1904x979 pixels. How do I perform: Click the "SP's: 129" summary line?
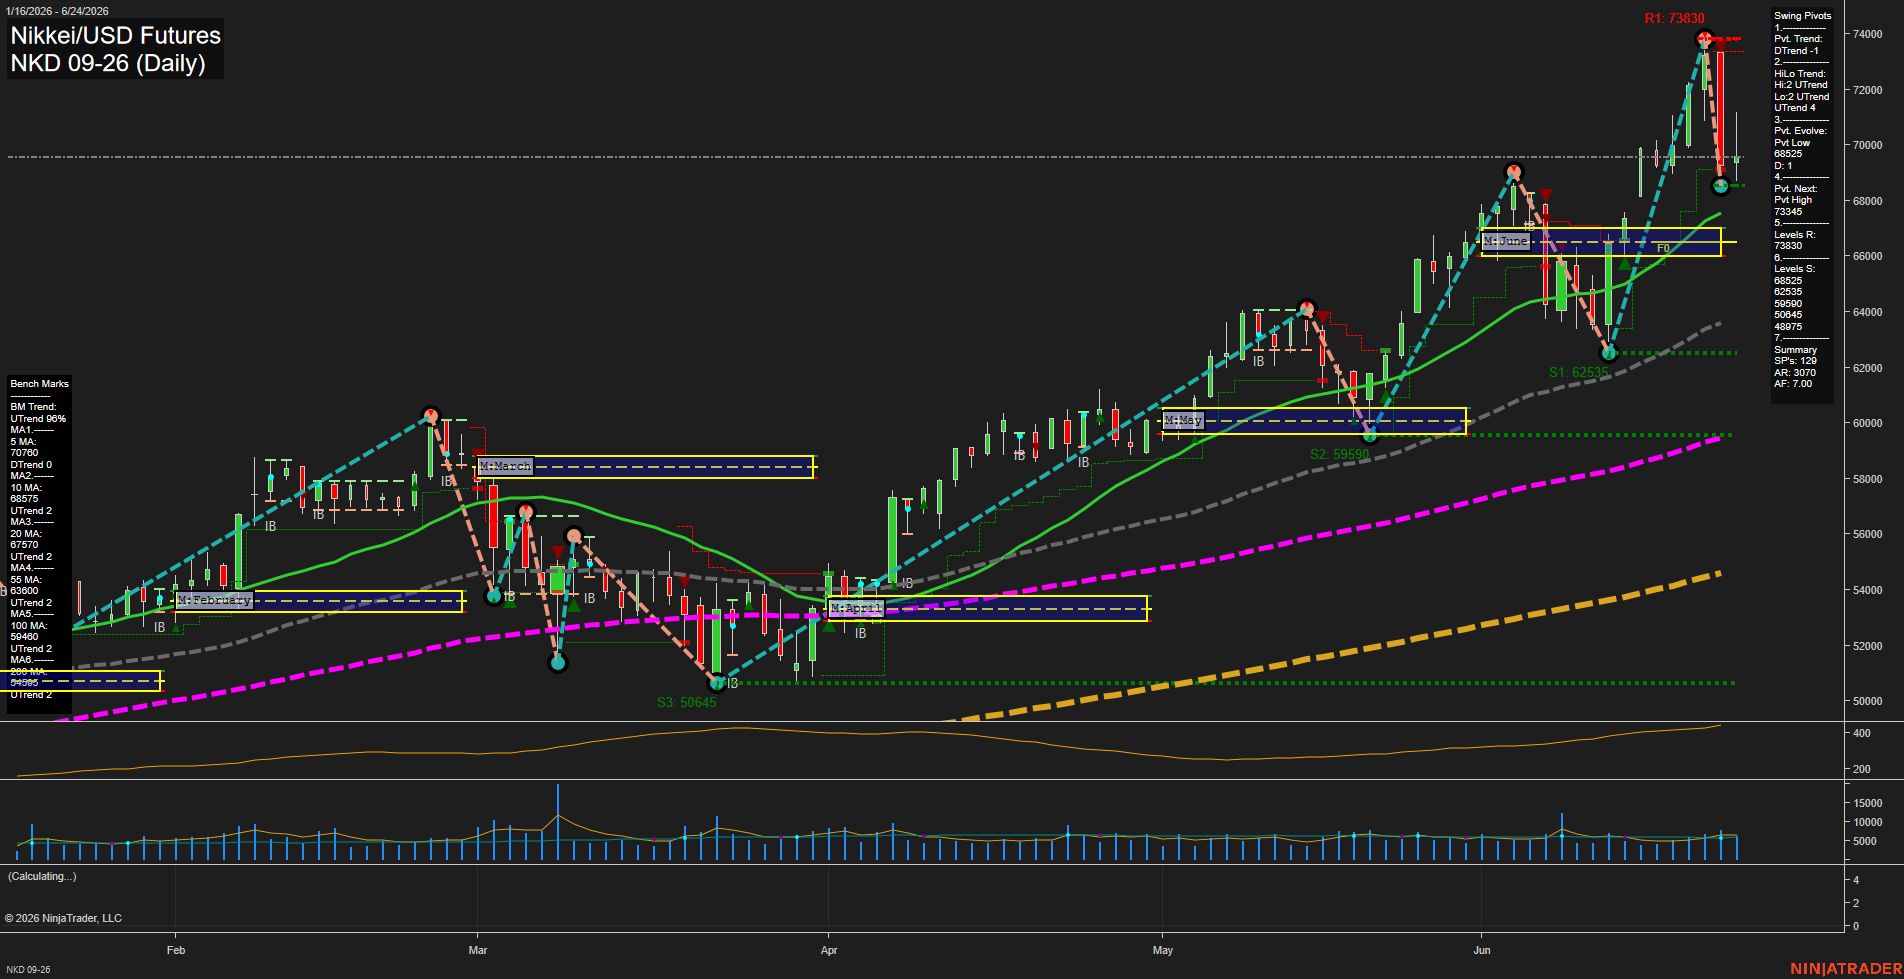point(1796,361)
